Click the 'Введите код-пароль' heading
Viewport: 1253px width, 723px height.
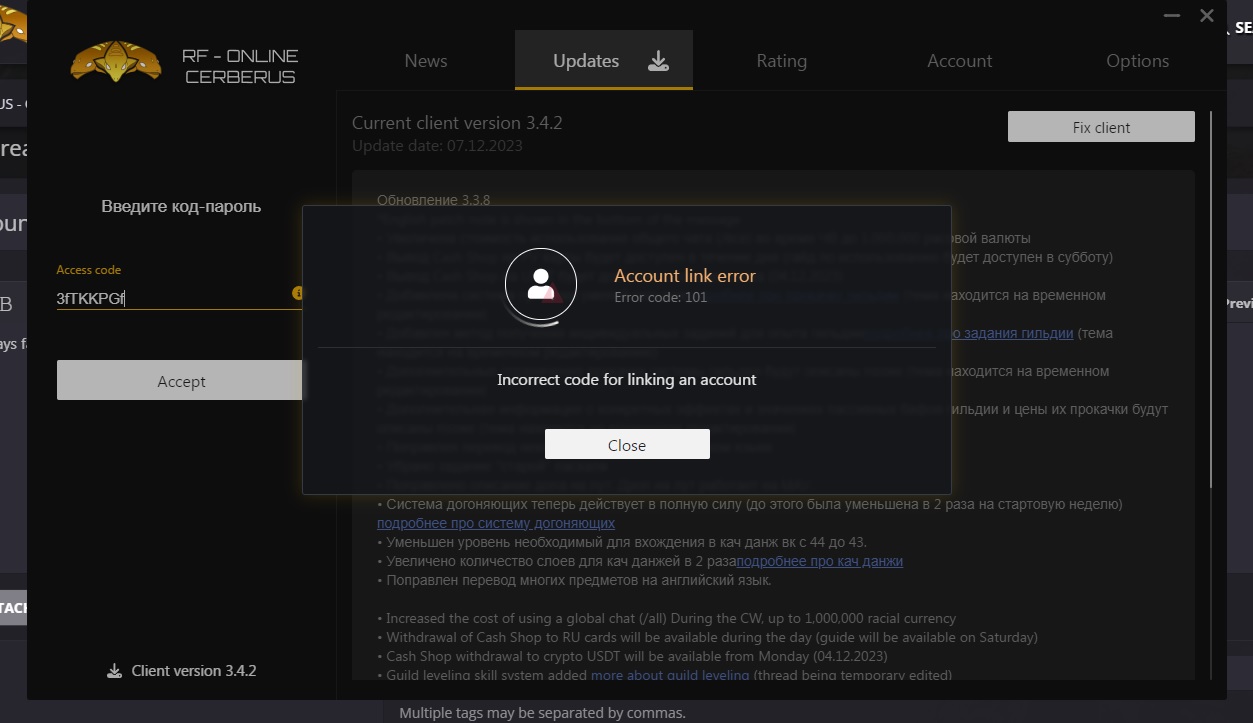click(181, 207)
